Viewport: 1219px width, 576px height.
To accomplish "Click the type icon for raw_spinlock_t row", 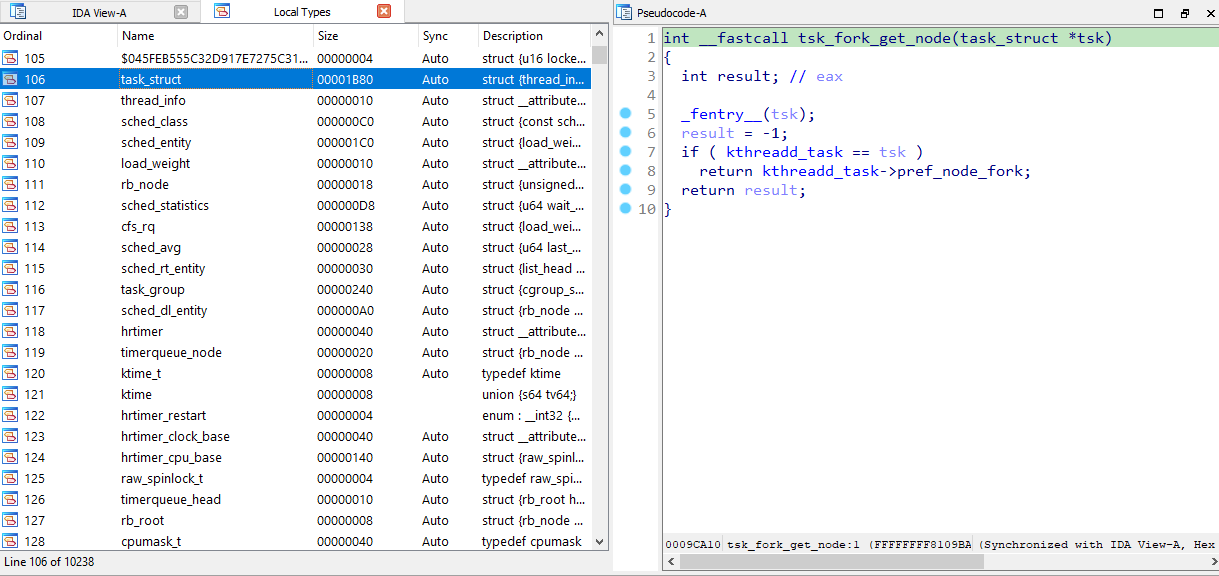I will click(x=10, y=478).
